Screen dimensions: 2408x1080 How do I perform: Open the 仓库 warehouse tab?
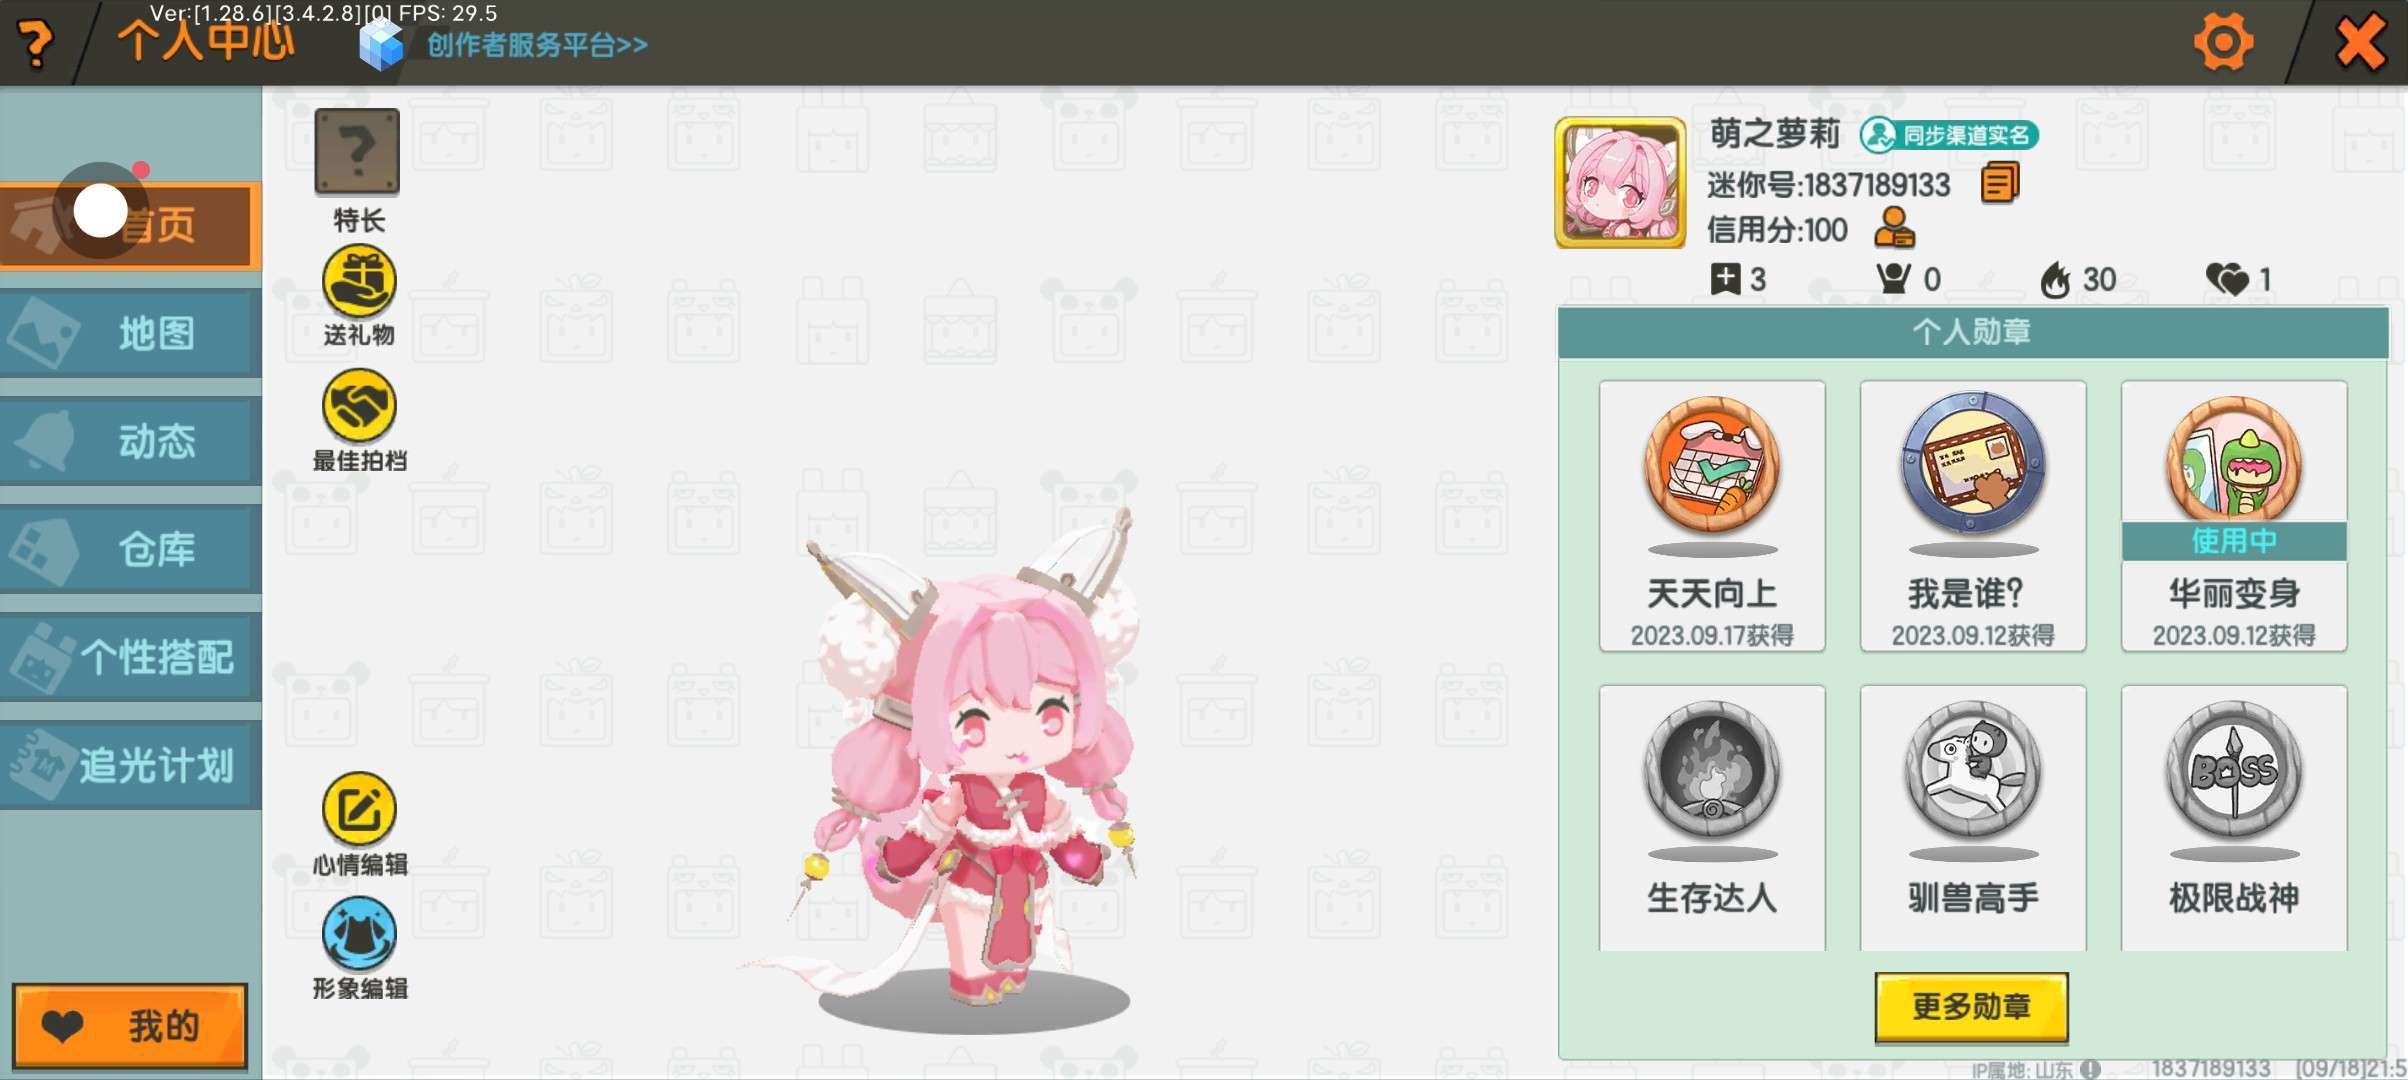pos(131,550)
